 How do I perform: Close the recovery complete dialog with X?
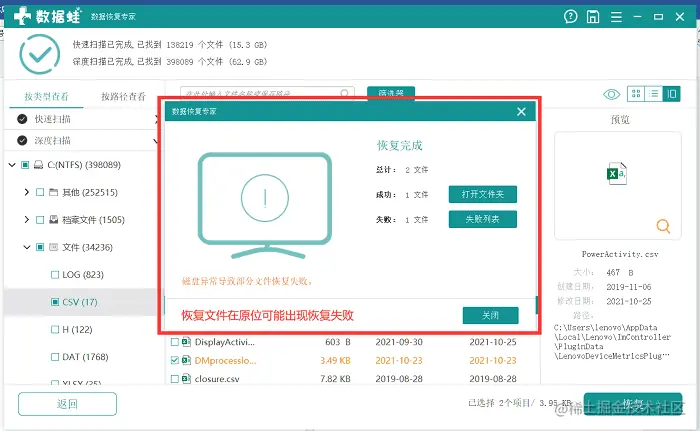(521, 112)
